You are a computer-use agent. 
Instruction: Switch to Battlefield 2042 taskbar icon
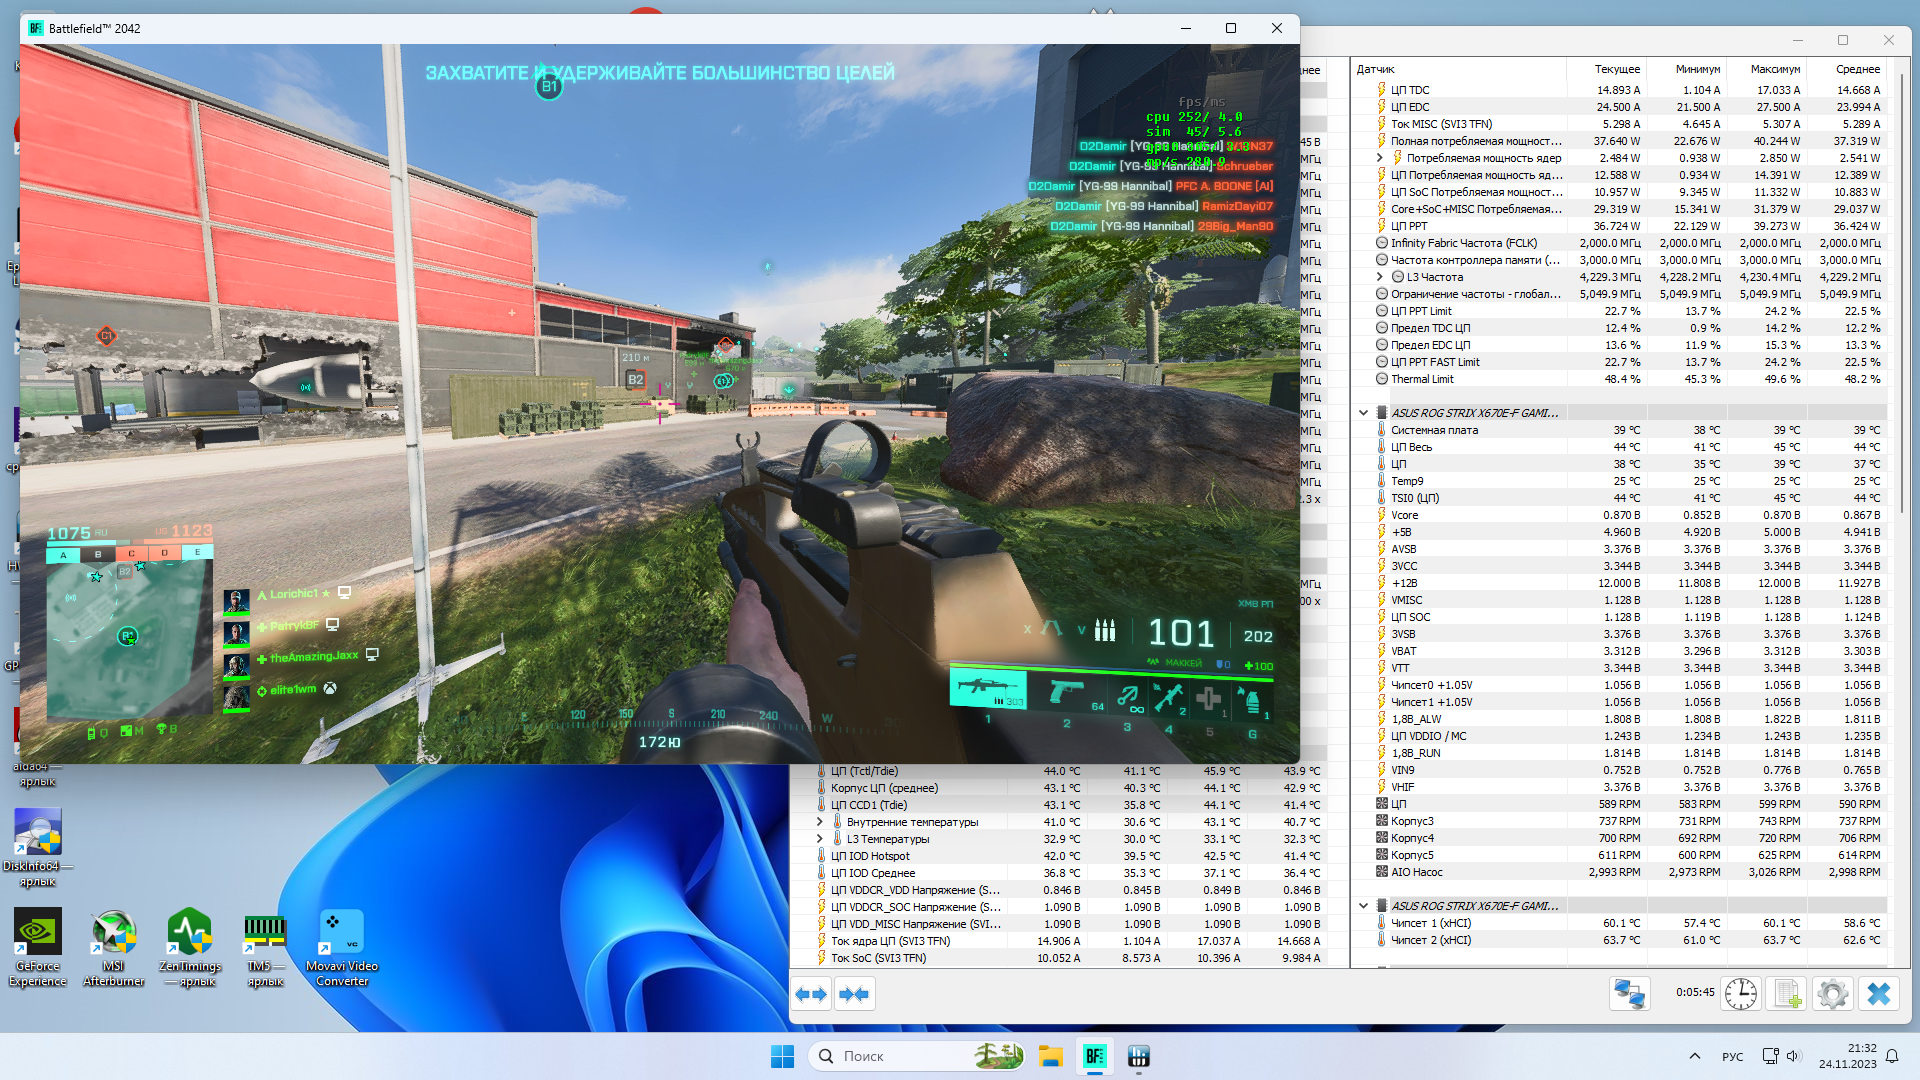1094,1056
